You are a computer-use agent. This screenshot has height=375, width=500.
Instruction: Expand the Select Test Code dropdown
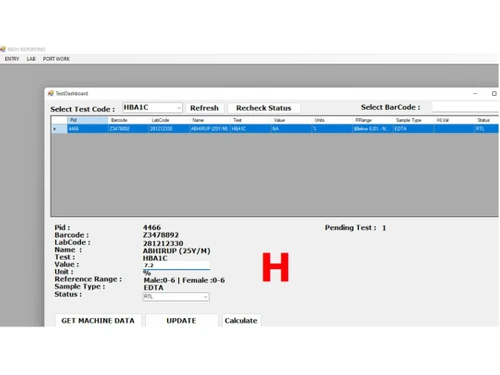click(x=179, y=108)
